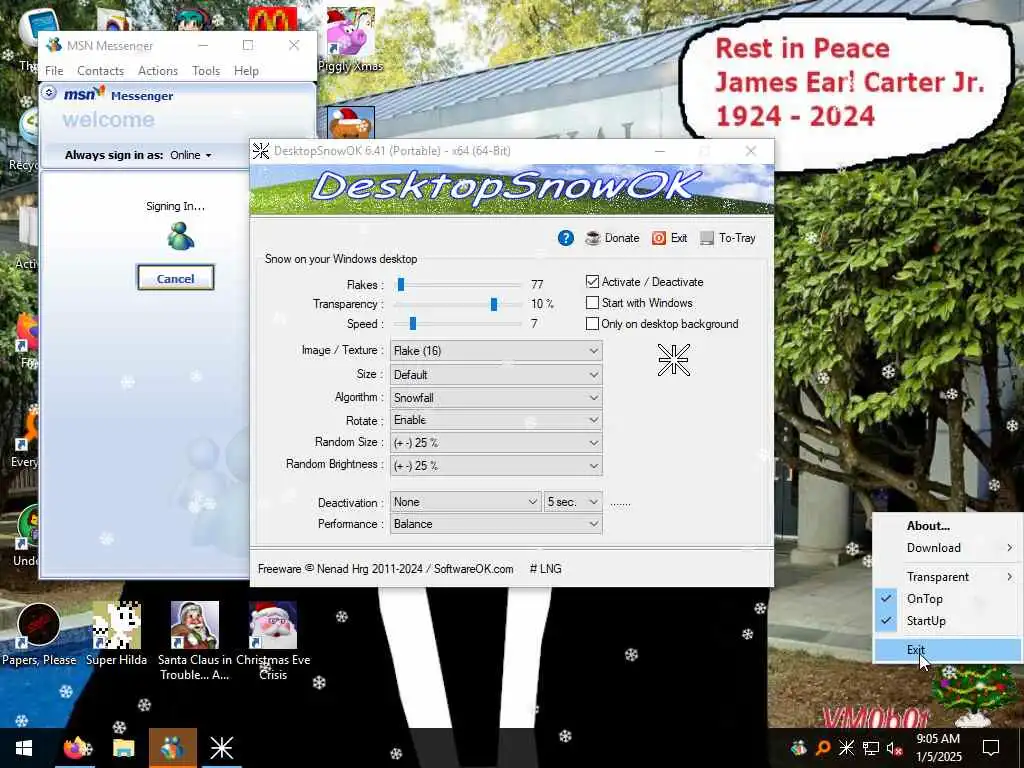Image resolution: width=1024 pixels, height=768 pixels.
Task: Select the Santa-hat character desktop icon
Action: tap(351, 123)
